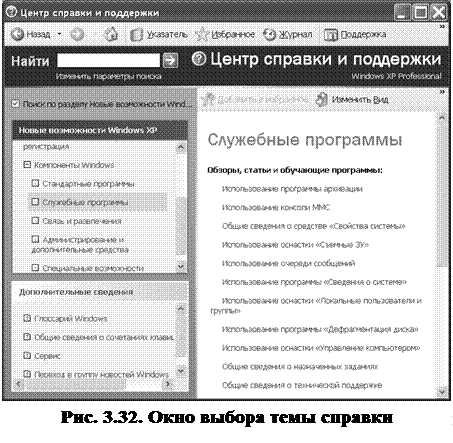Click down arrow of content pane scrollbar
Screen dimensions: 453x443
[x=442, y=392]
